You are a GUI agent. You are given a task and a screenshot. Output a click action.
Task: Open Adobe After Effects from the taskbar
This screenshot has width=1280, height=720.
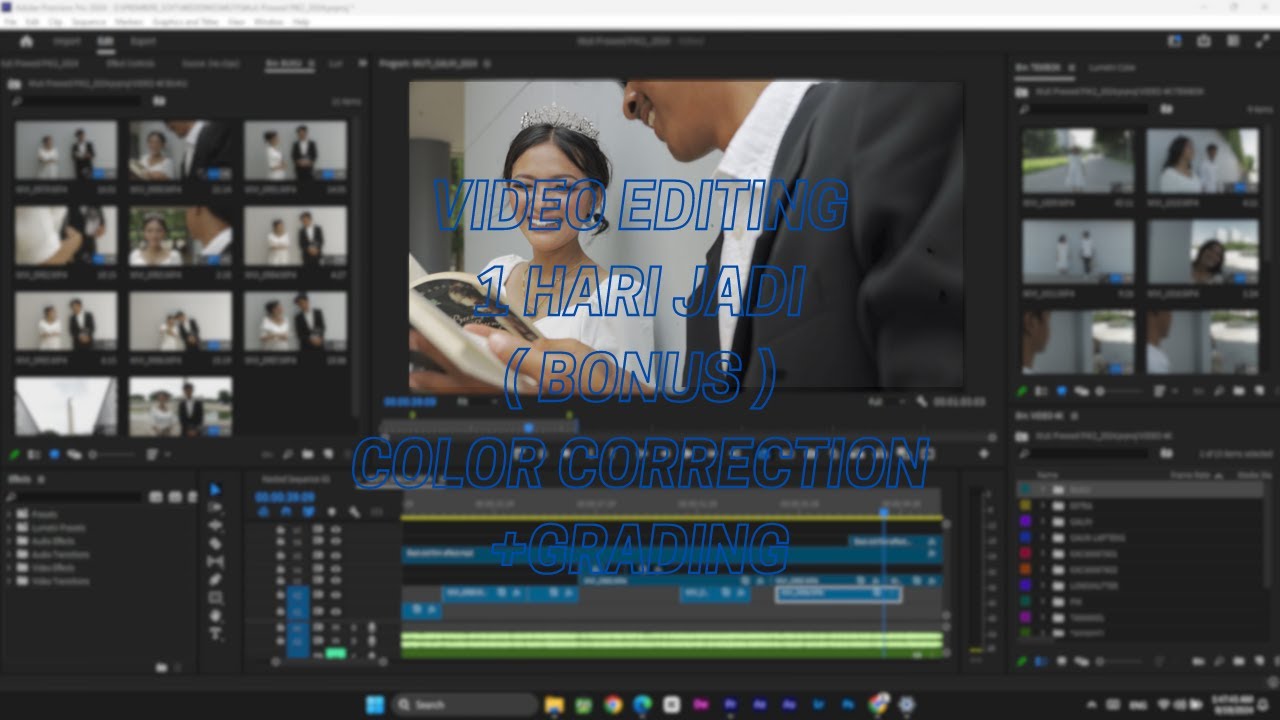(759, 704)
